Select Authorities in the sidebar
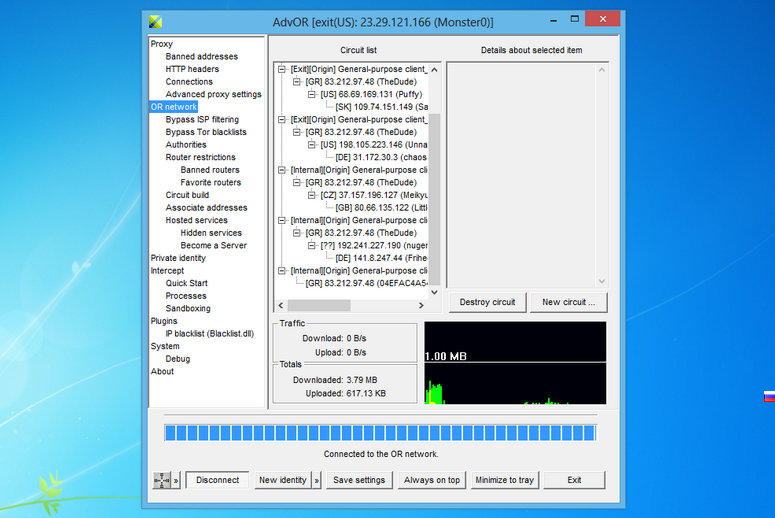 186,145
